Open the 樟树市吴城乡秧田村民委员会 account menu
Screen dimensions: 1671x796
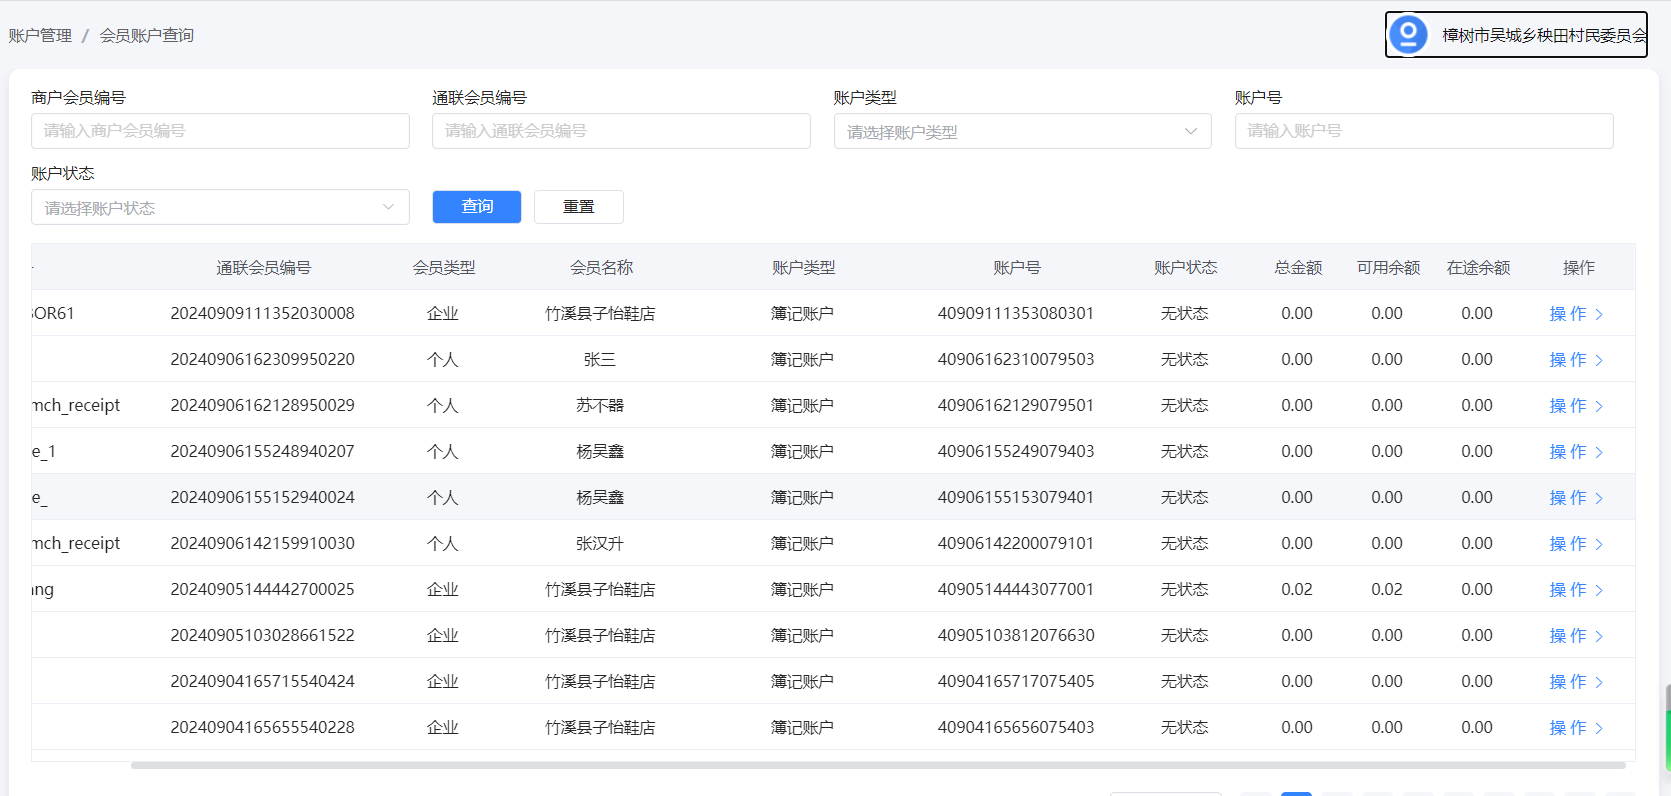[x=1516, y=35]
